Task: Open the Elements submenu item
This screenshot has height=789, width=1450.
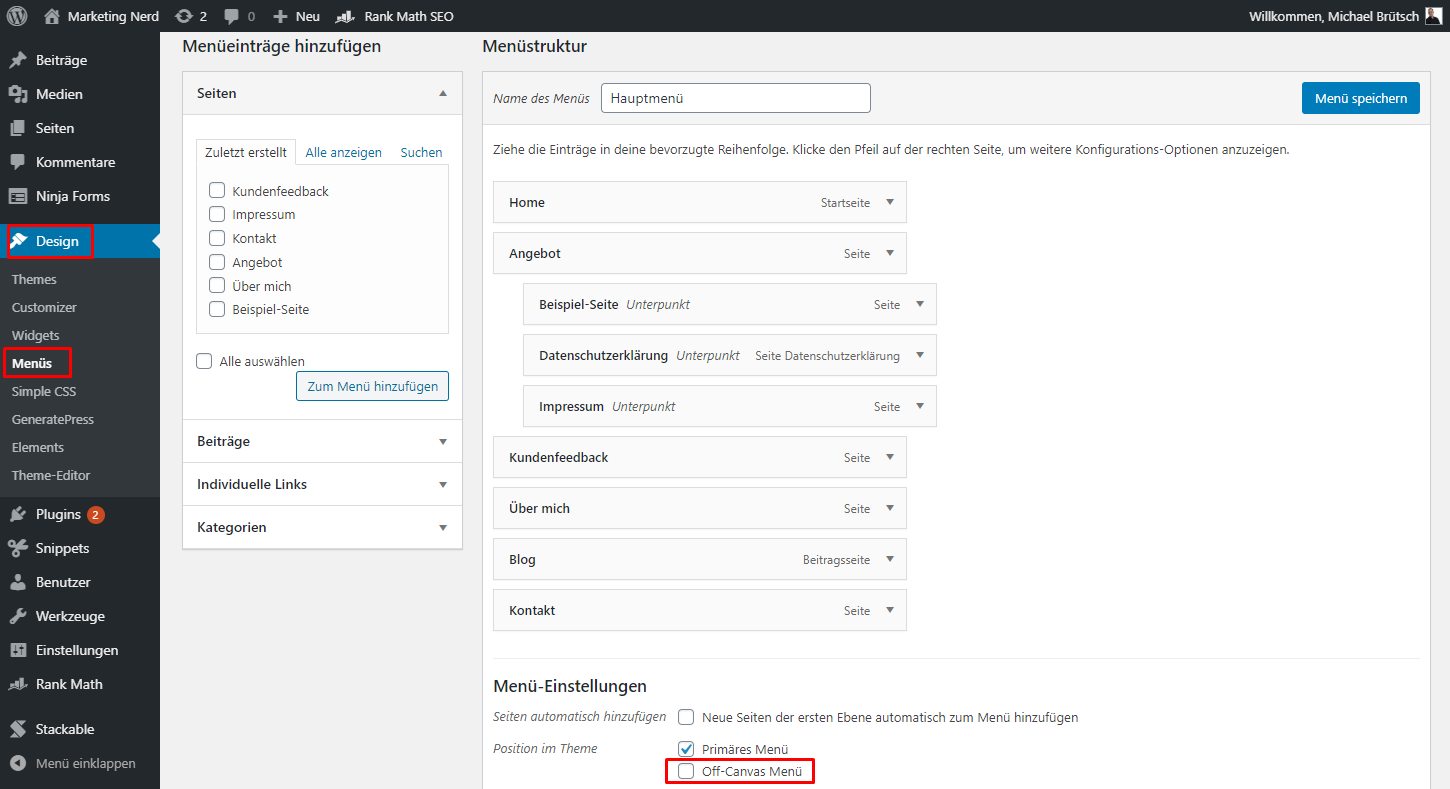Action: coord(38,447)
